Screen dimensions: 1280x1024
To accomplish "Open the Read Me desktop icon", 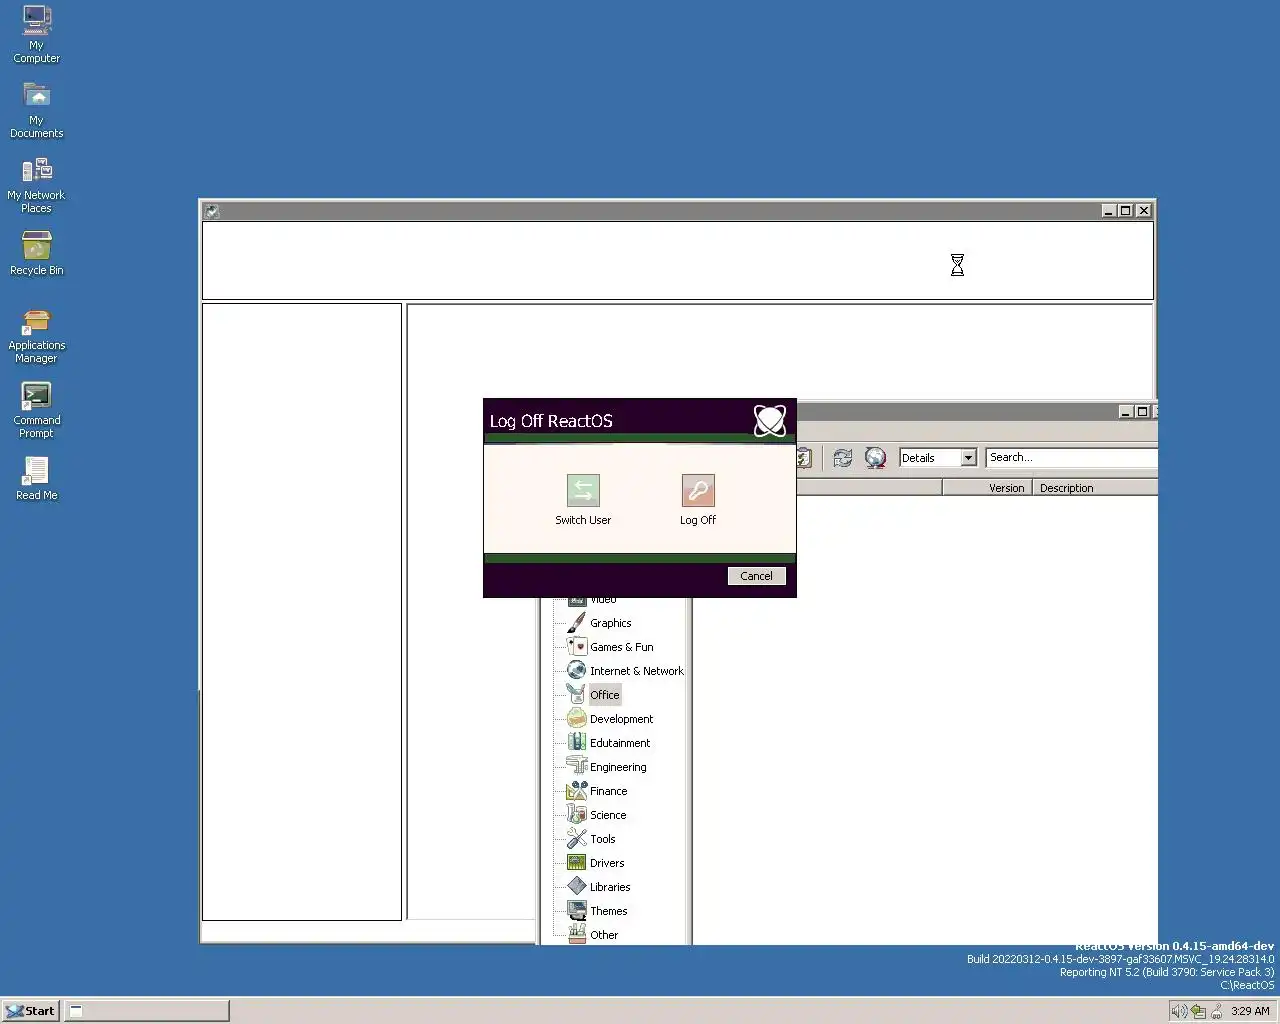I will 36,478.
